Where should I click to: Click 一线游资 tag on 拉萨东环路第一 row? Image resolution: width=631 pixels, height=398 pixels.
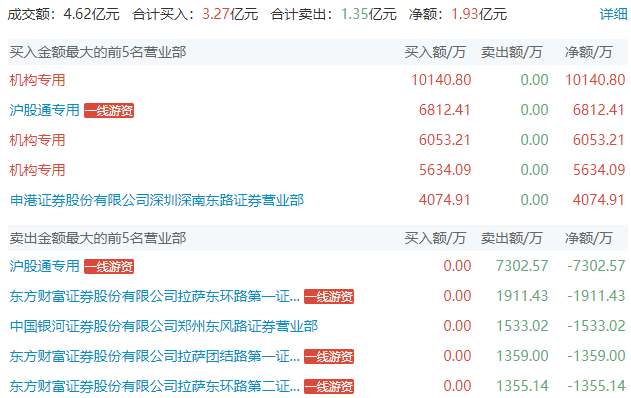[x=329, y=296]
